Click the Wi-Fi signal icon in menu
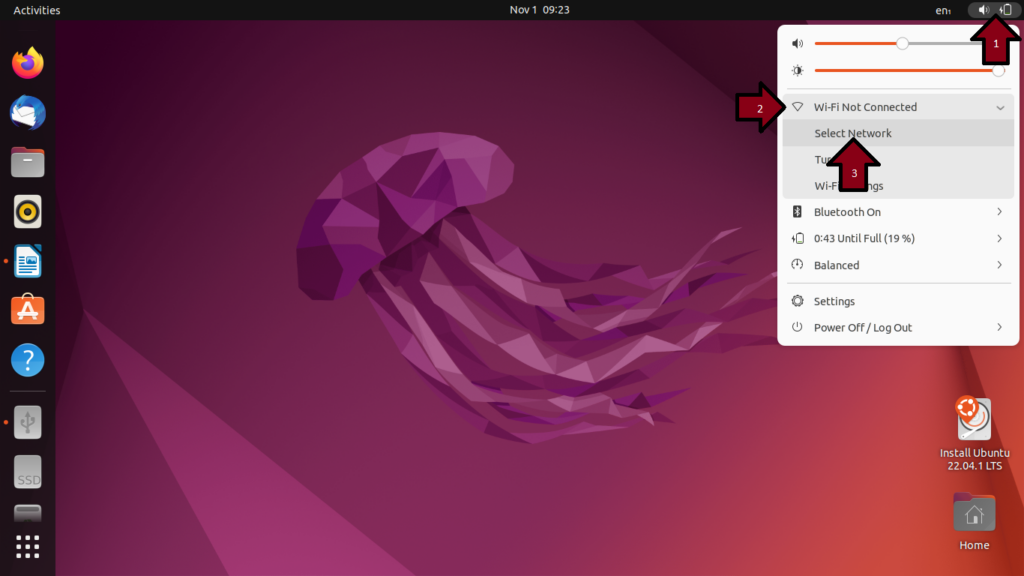 (x=797, y=106)
